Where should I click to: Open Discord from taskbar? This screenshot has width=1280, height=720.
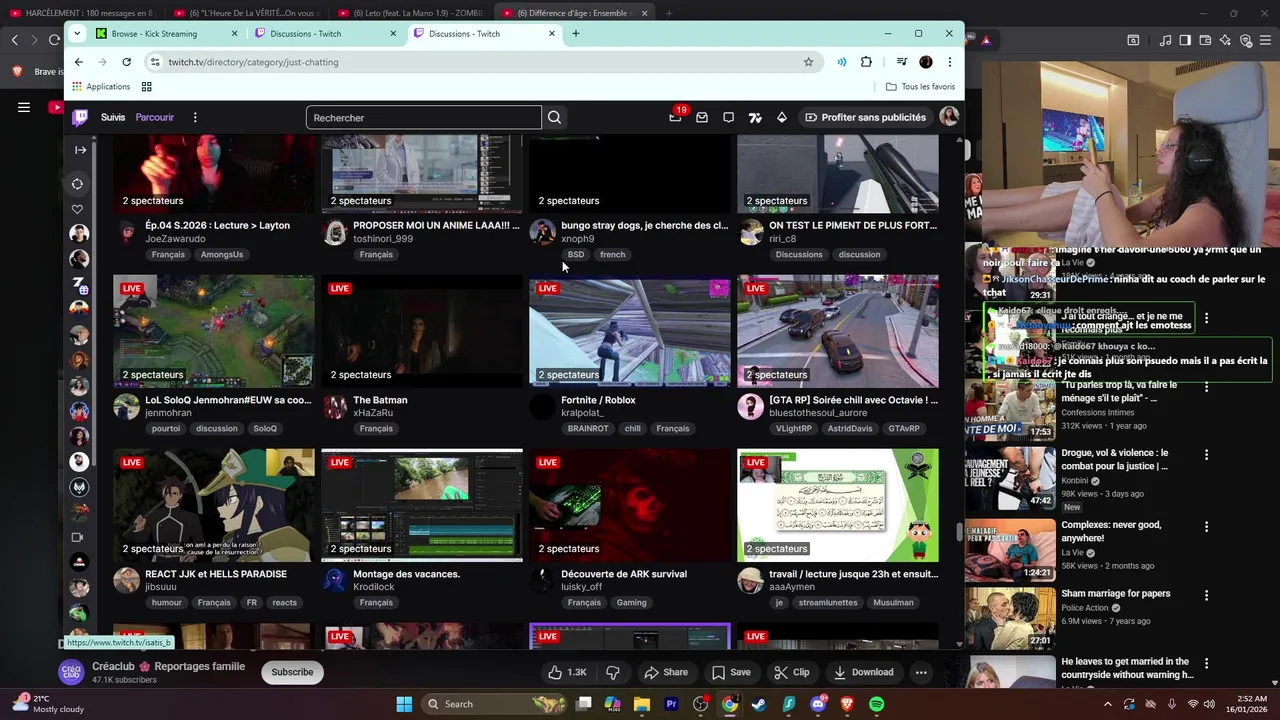(x=818, y=704)
